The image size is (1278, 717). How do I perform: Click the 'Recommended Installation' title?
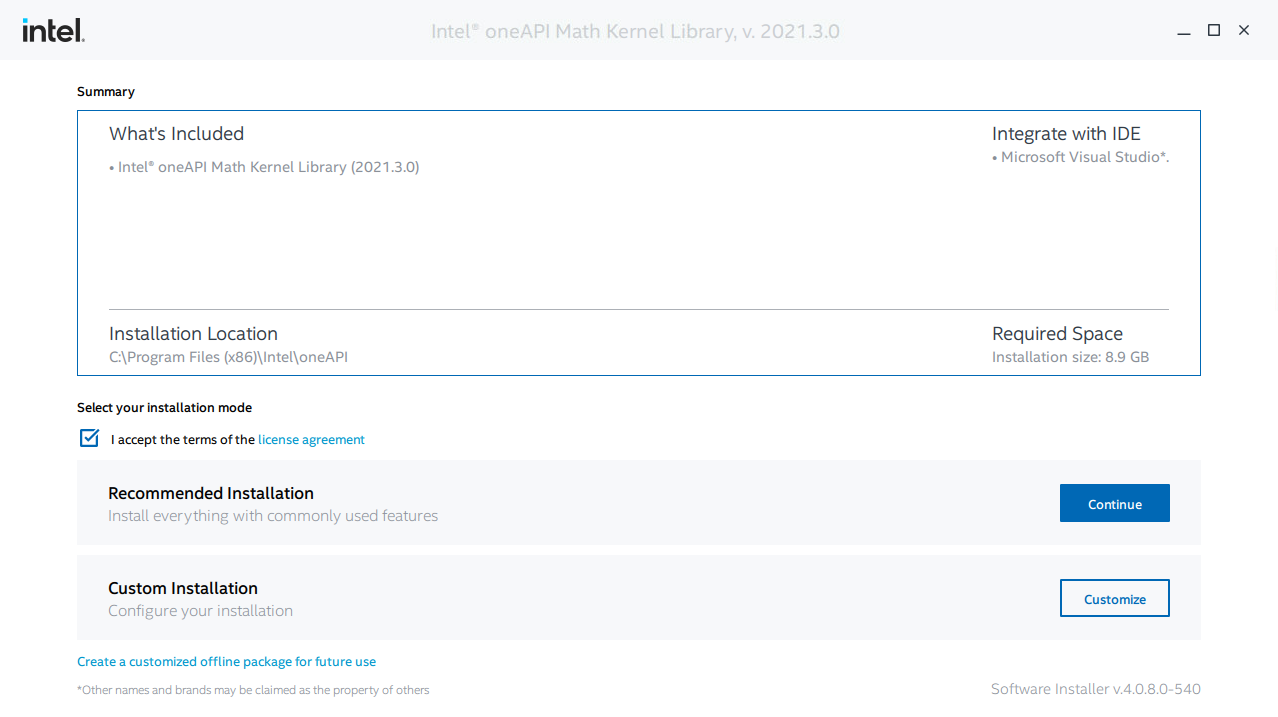[x=211, y=493]
